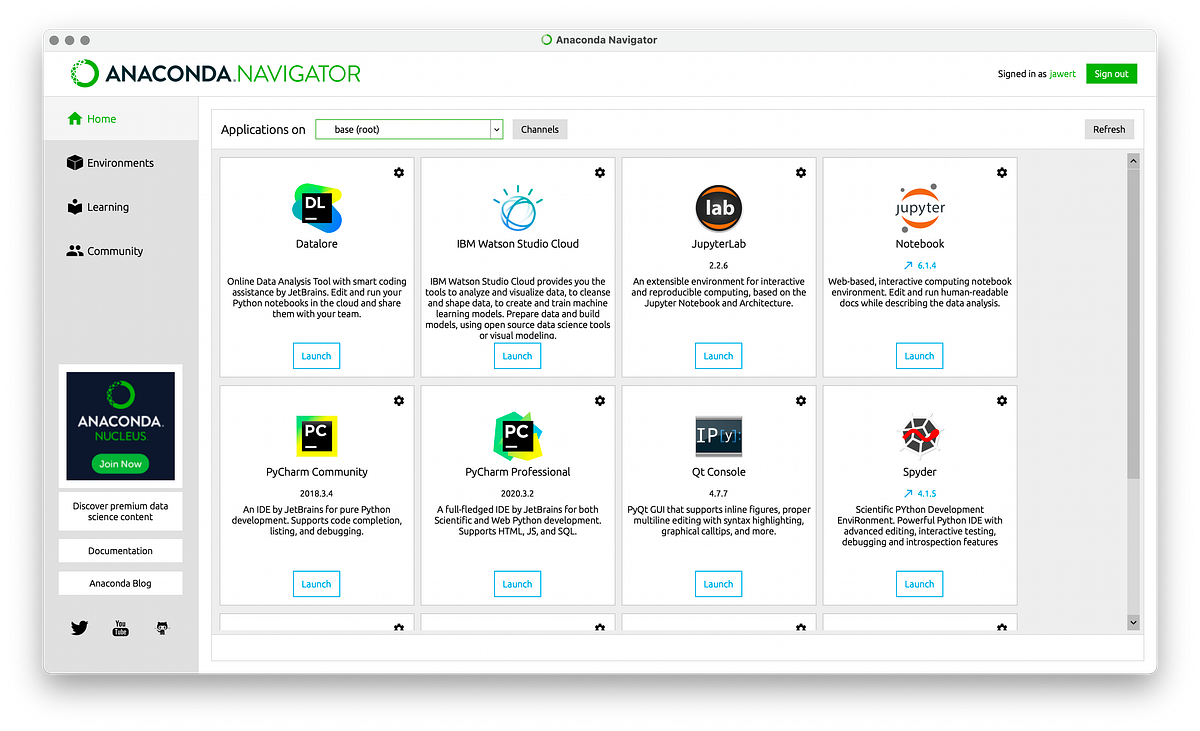Click the jawert account link

[x=1062, y=73]
